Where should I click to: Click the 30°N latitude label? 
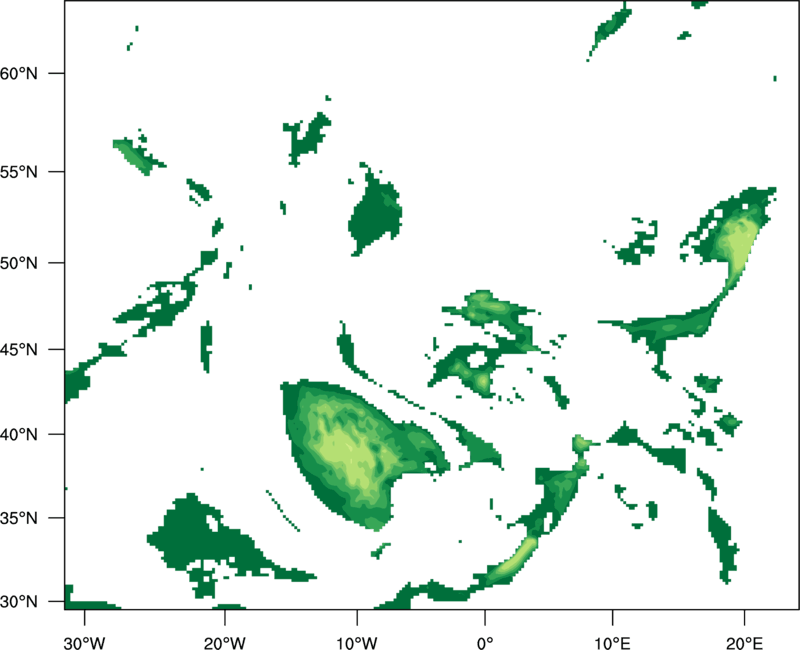point(18,602)
